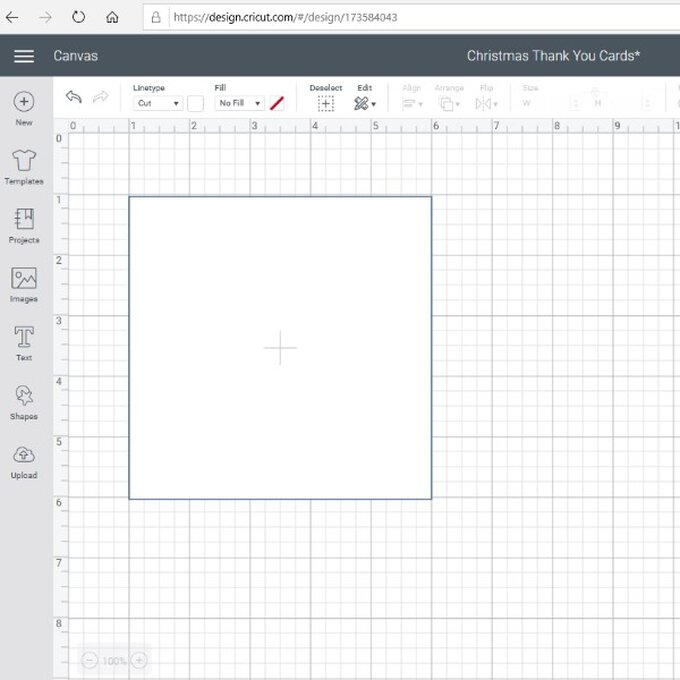Click the Deselect button
This screenshot has height=680, width=680.
[x=326, y=103]
